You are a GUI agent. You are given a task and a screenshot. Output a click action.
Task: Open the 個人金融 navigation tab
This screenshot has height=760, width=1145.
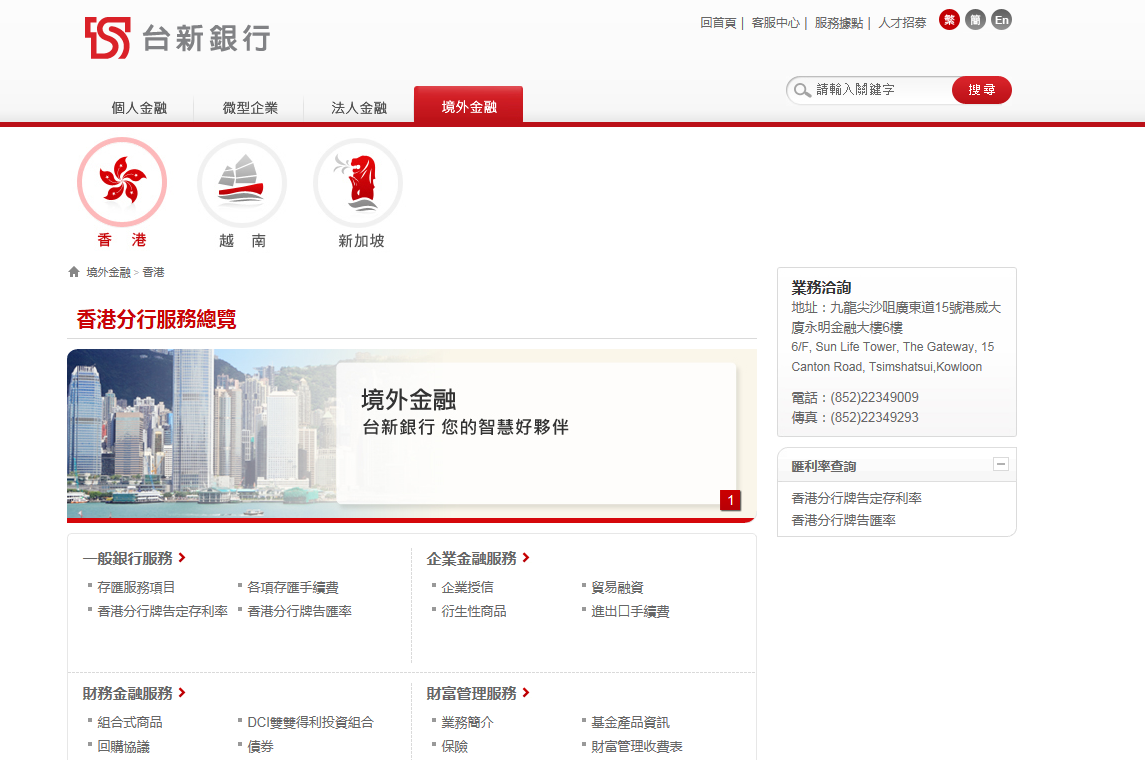[139, 108]
